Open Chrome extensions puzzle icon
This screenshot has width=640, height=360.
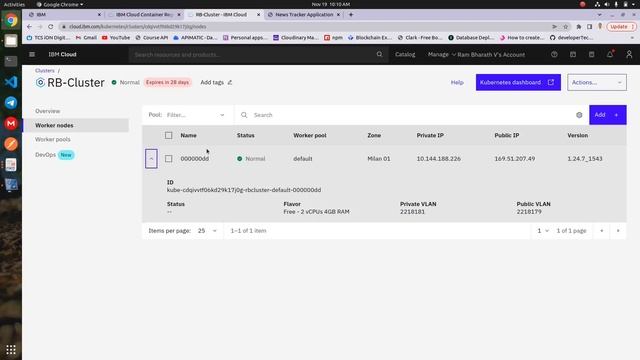579,27
